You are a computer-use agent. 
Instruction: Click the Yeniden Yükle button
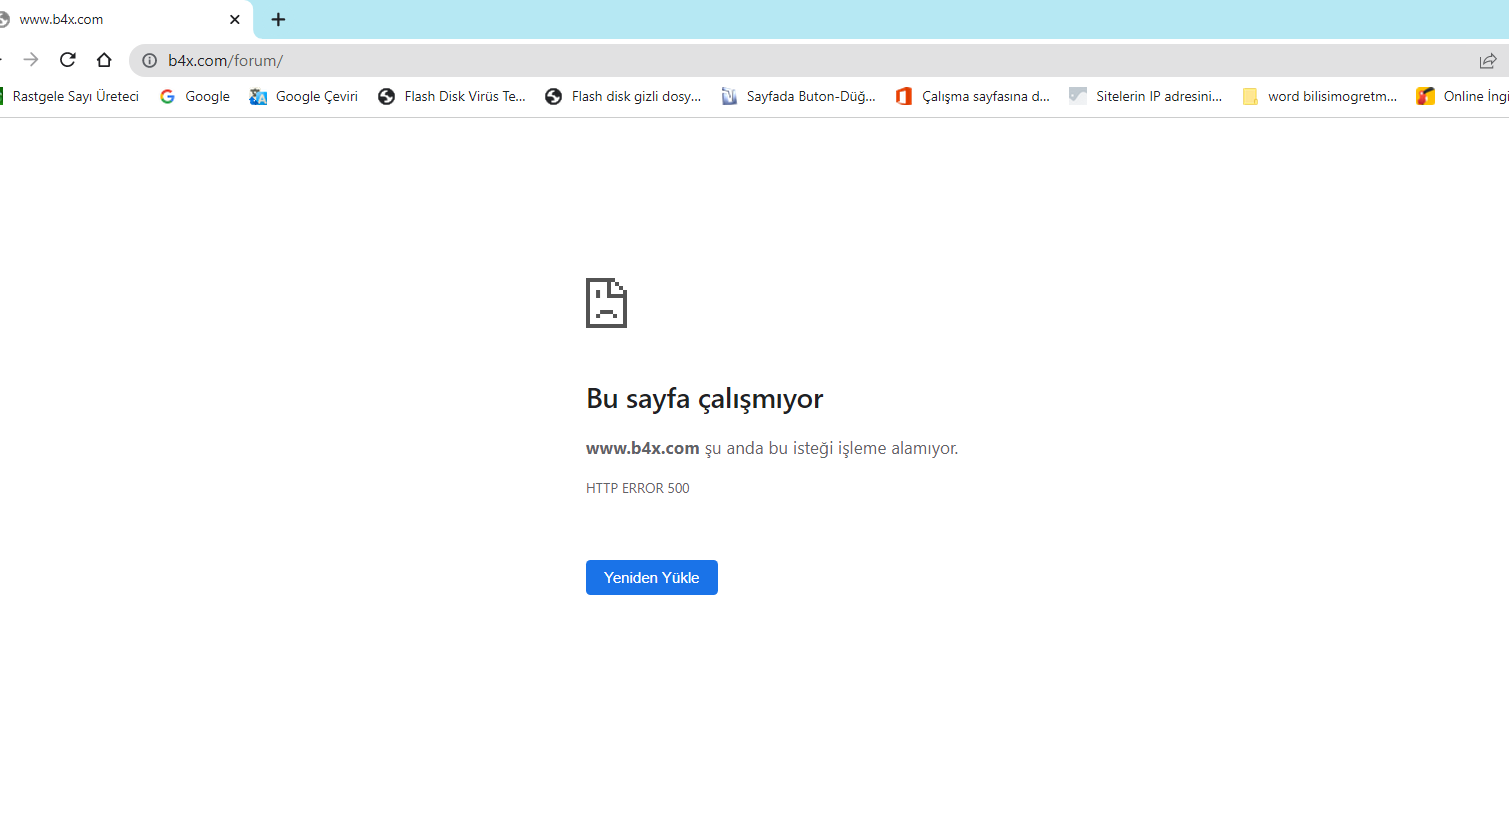[652, 577]
